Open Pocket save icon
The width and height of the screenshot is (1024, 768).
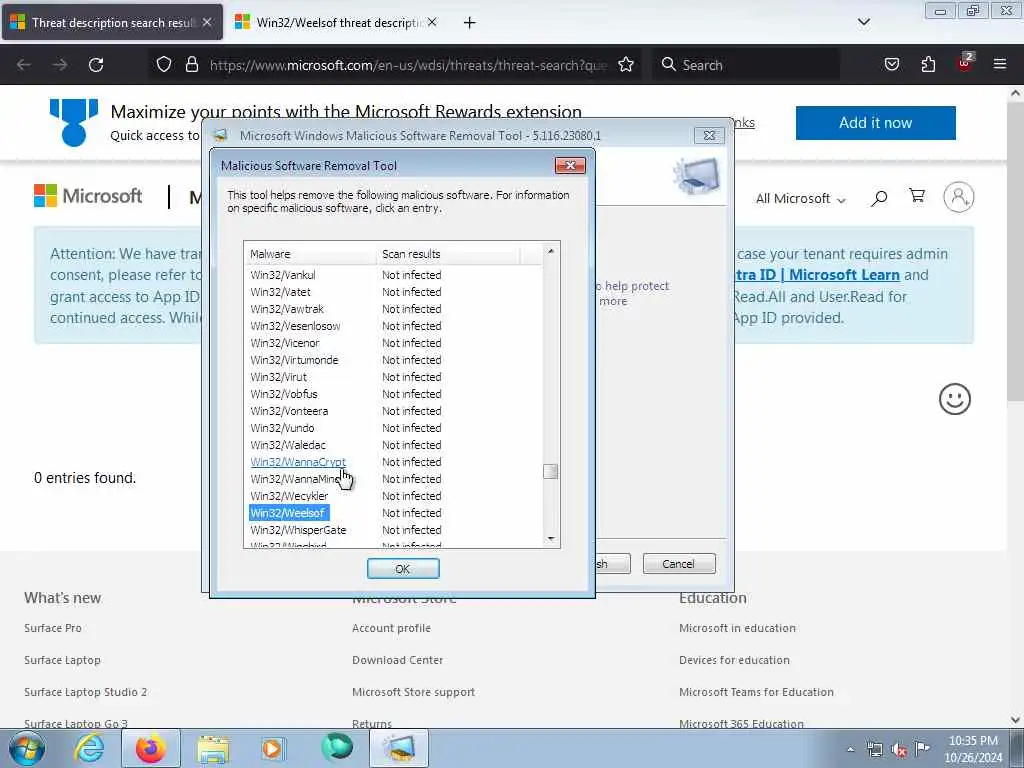(x=891, y=64)
